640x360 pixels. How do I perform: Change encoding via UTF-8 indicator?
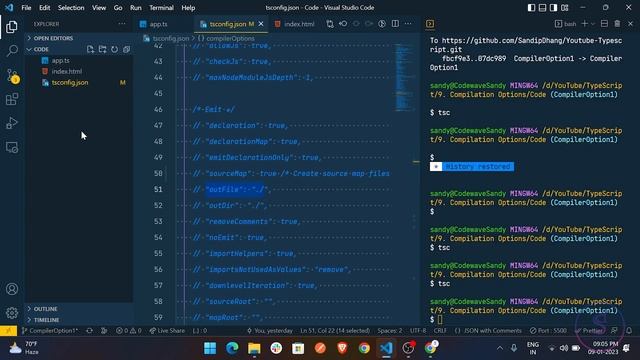pyautogui.click(x=418, y=331)
